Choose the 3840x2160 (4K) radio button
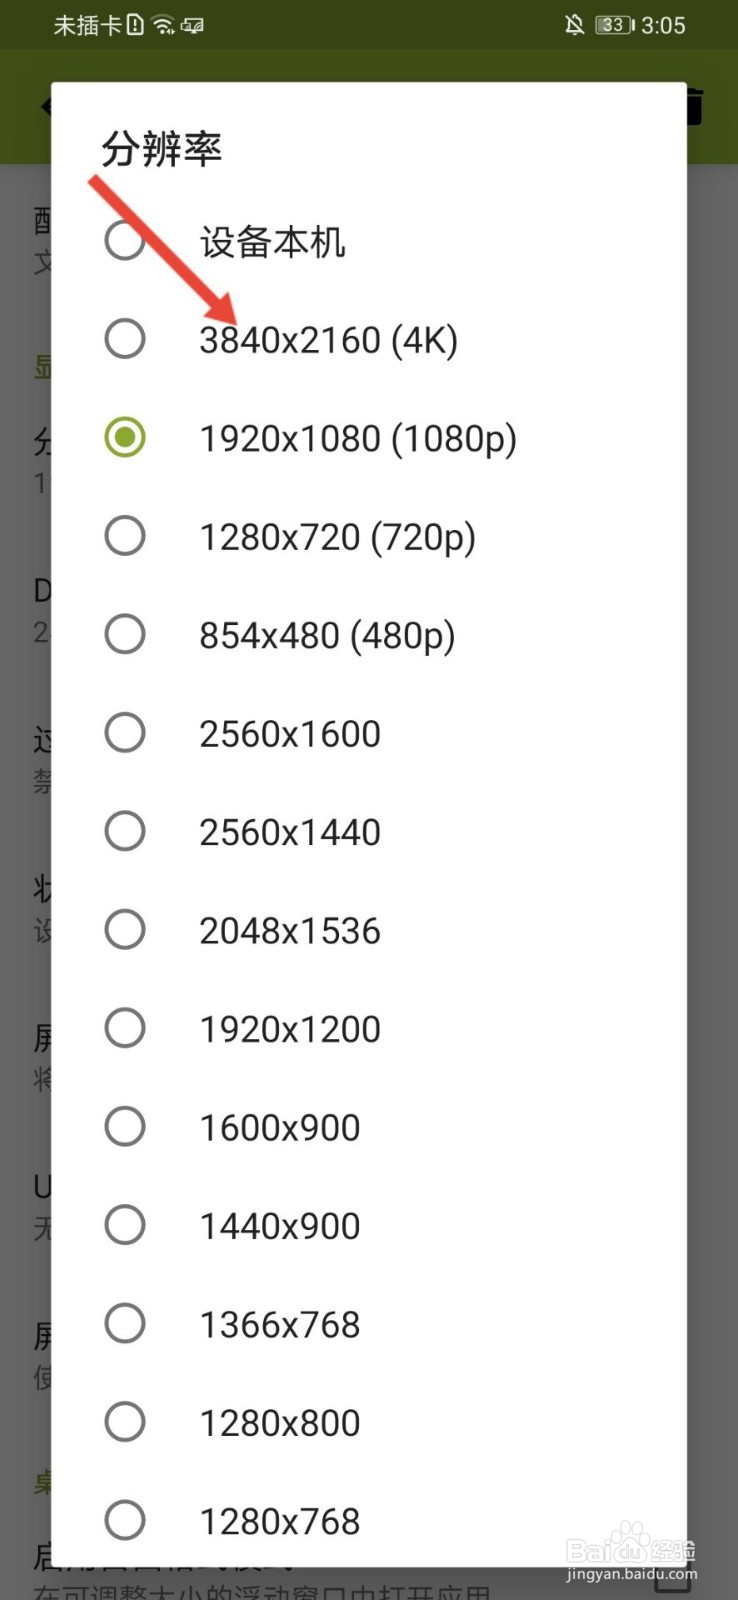The width and height of the screenshot is (738, 1600). point(125,339)
